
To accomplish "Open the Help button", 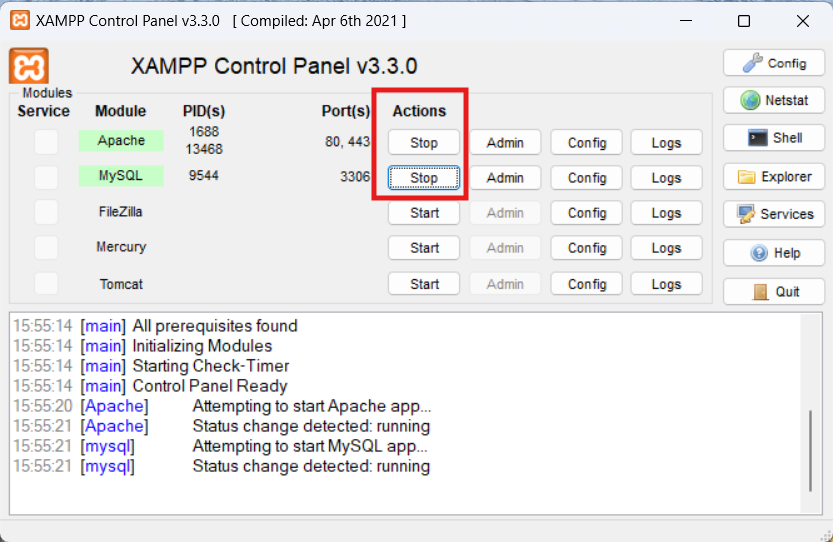I will (x=773, y=253).
